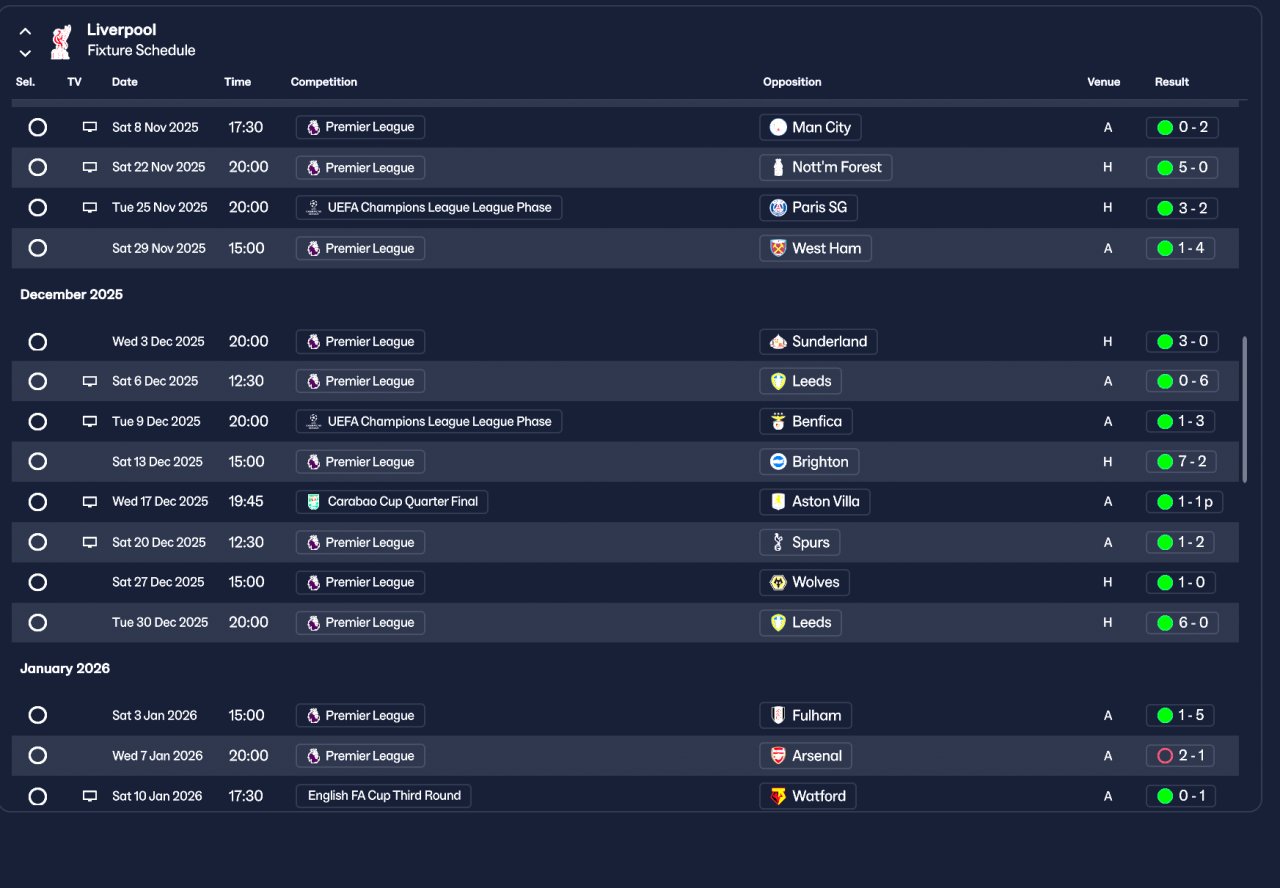The height and width of the screenshot is (888, 1280).
Task: Click the January 2026 month heading
Action: (x=65, y=668)
